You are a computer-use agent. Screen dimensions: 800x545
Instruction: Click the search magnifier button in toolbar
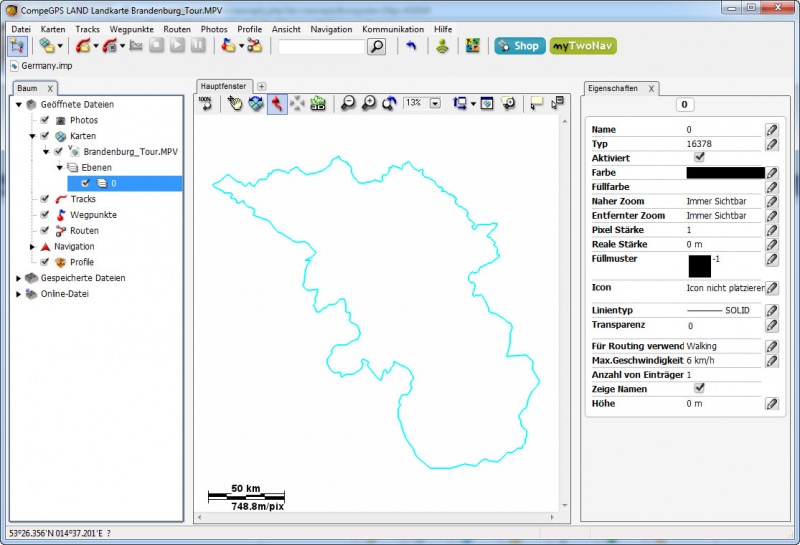coord(376,46)
